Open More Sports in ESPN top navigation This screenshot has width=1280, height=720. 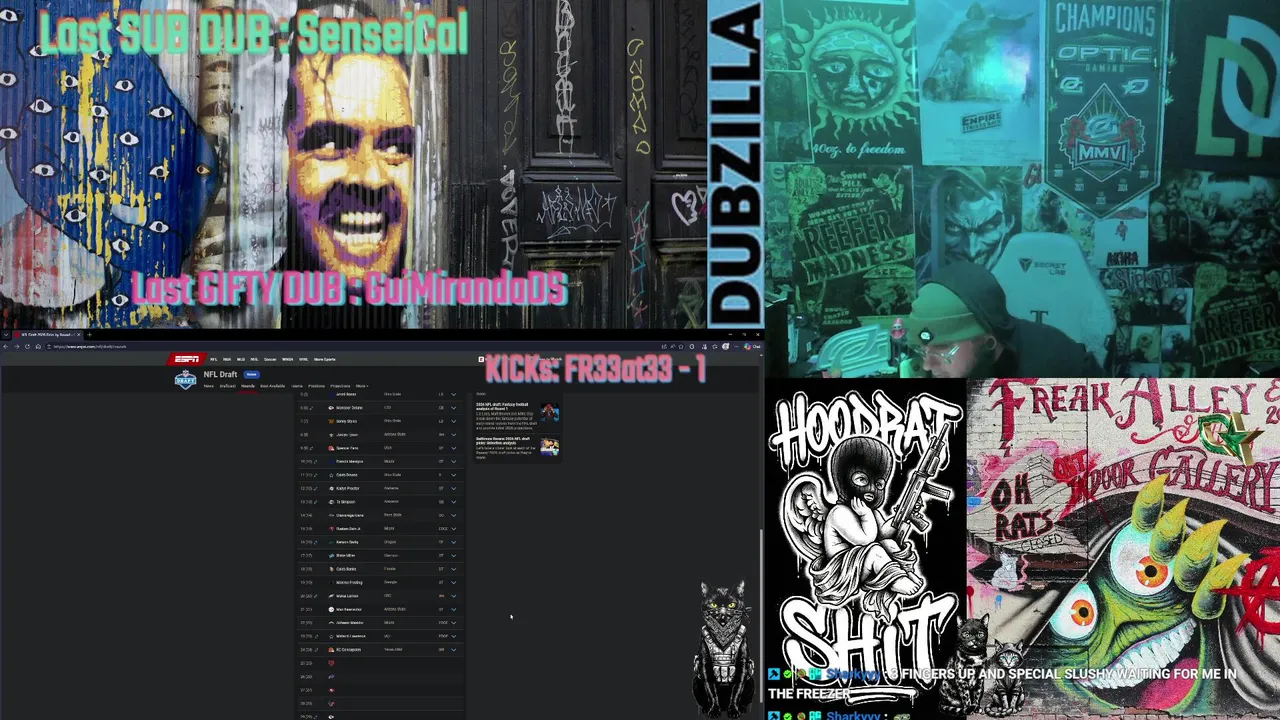(325, 359)
